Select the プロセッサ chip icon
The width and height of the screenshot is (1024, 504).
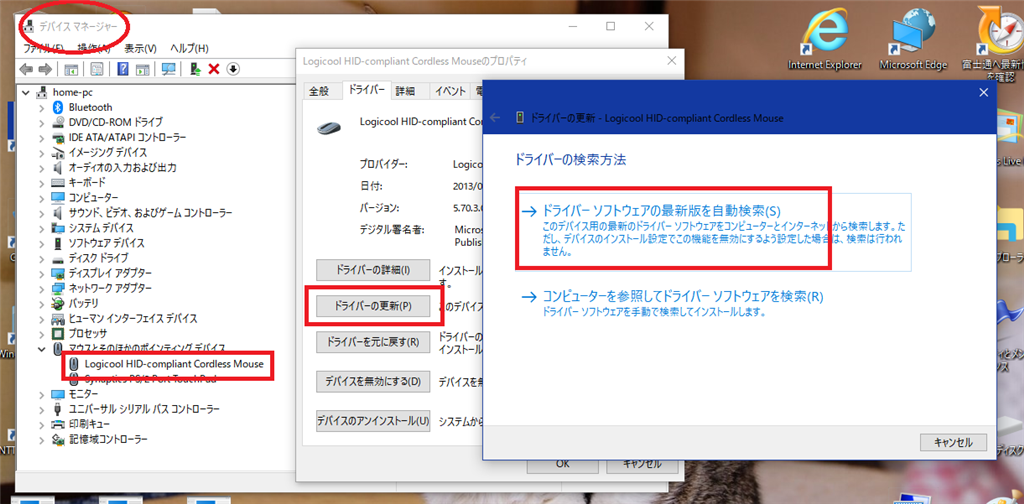pos(57,334)
